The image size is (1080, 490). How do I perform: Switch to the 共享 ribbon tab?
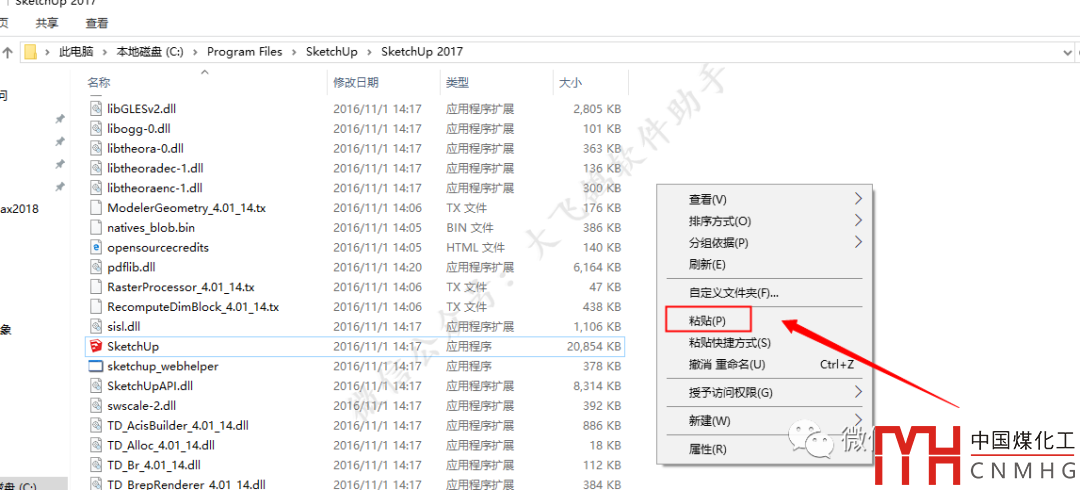[x=46, y=22]
